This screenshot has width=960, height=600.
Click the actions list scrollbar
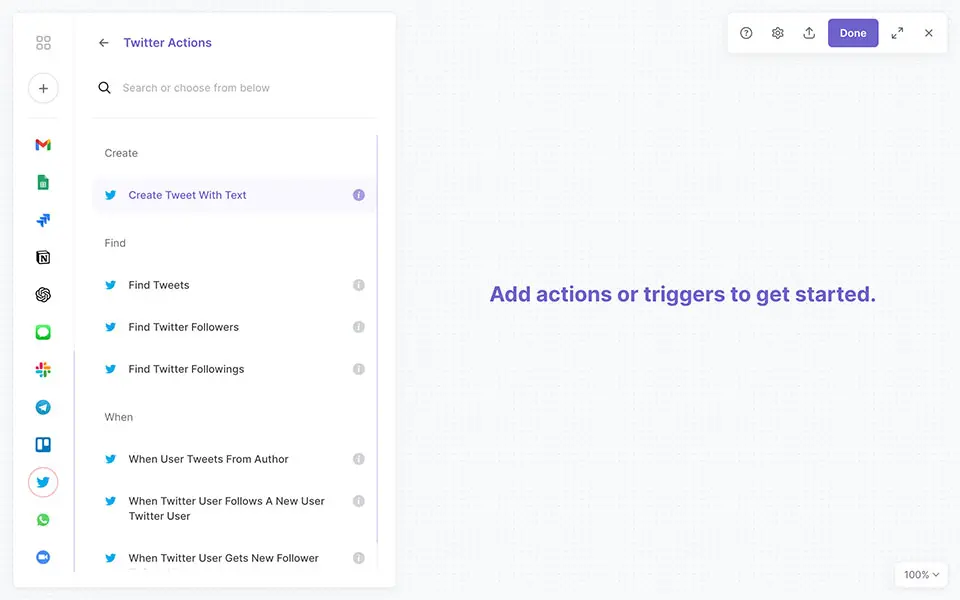377,339
